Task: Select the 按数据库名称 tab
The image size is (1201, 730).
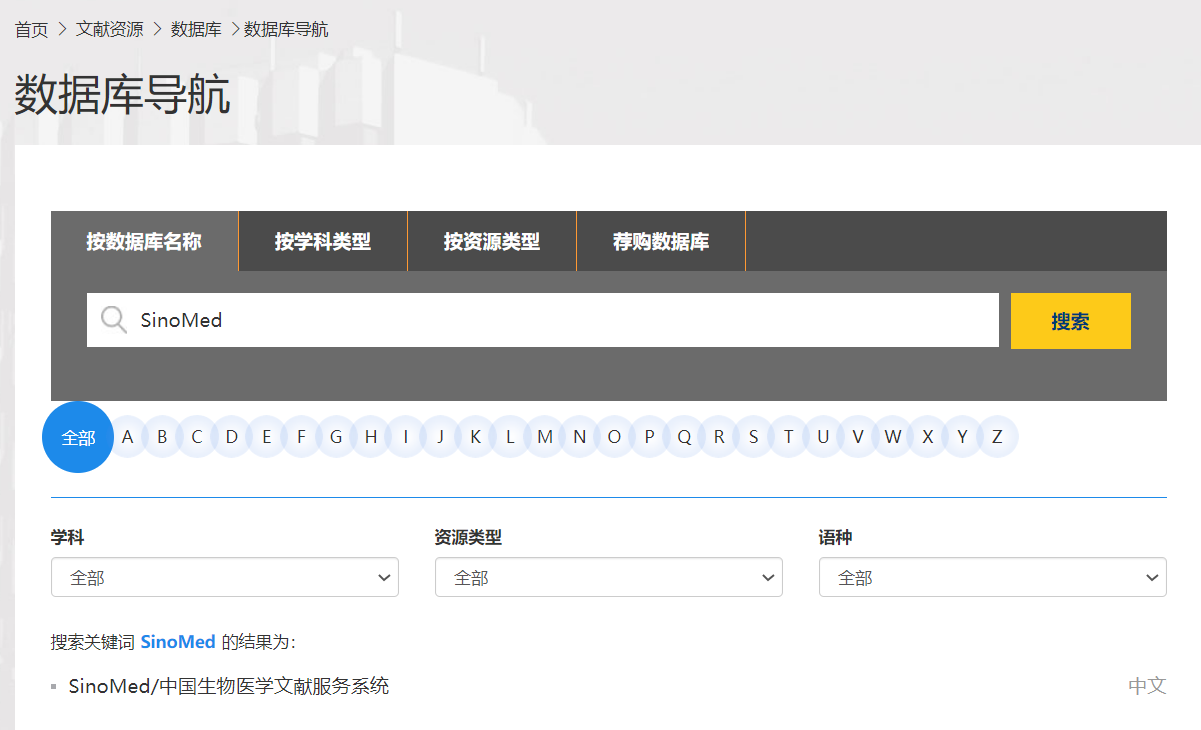Action: (x=144, y=242)
